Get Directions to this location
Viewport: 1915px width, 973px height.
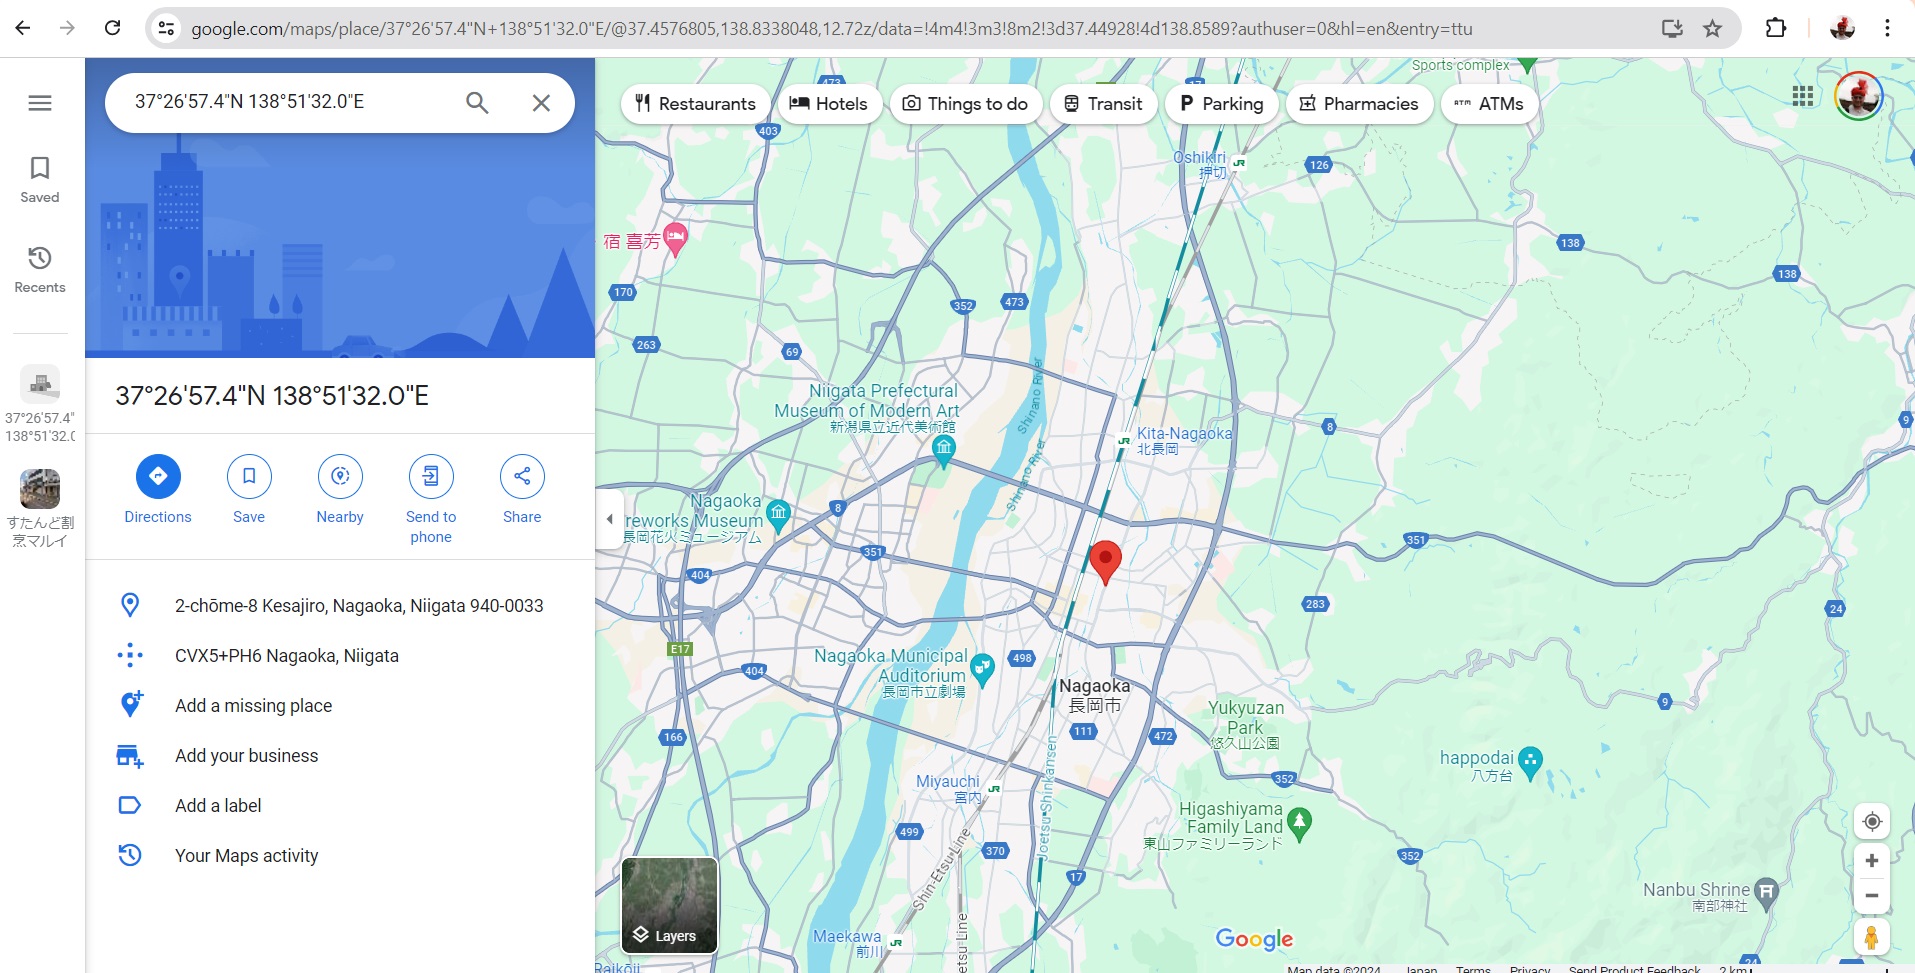click(158, 490)
